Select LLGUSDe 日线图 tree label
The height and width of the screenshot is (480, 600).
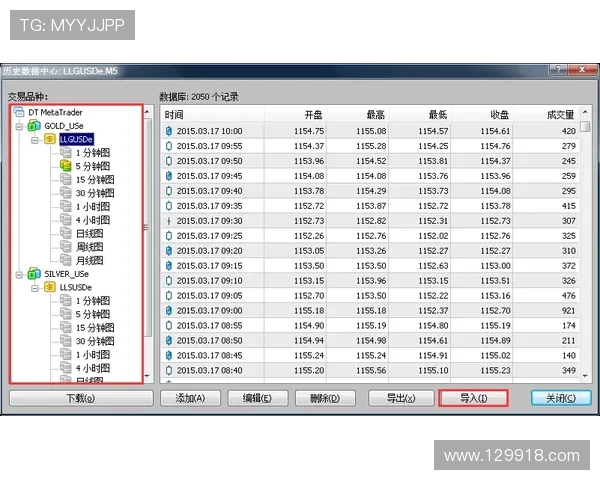coord(89,233)
